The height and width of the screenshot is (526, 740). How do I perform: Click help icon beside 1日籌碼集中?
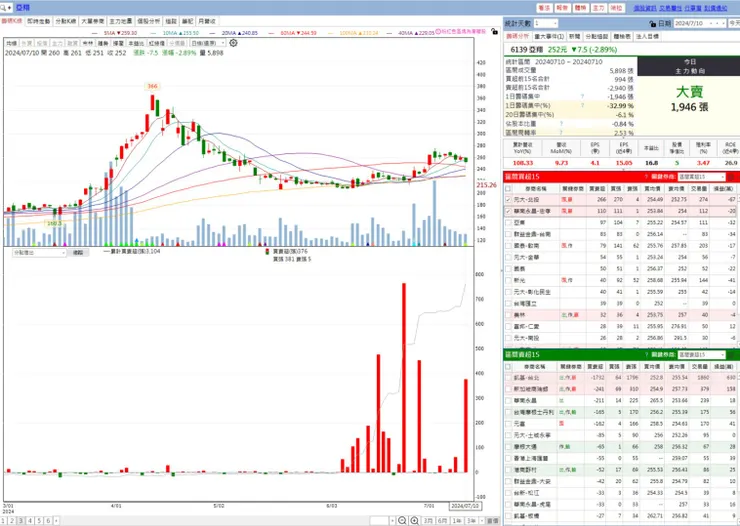[582, 96]
